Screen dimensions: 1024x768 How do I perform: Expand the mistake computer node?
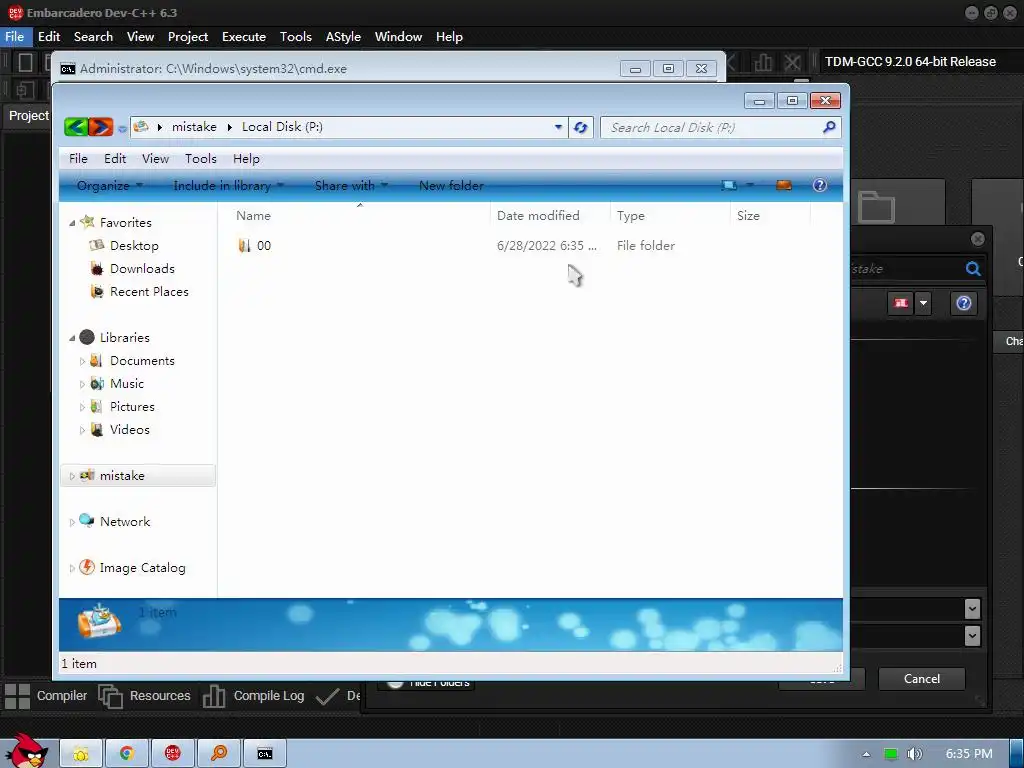[x=72, y=476]
